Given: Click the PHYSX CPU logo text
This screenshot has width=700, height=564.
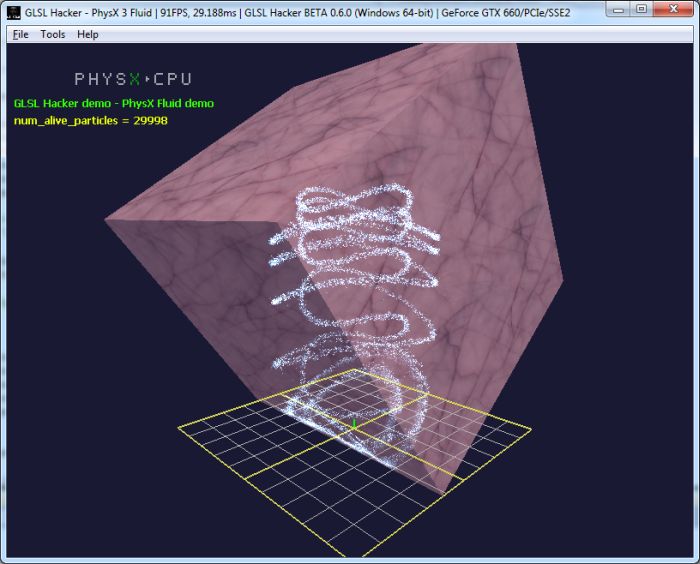Looking at the screenshot, I should pos(133,79).
